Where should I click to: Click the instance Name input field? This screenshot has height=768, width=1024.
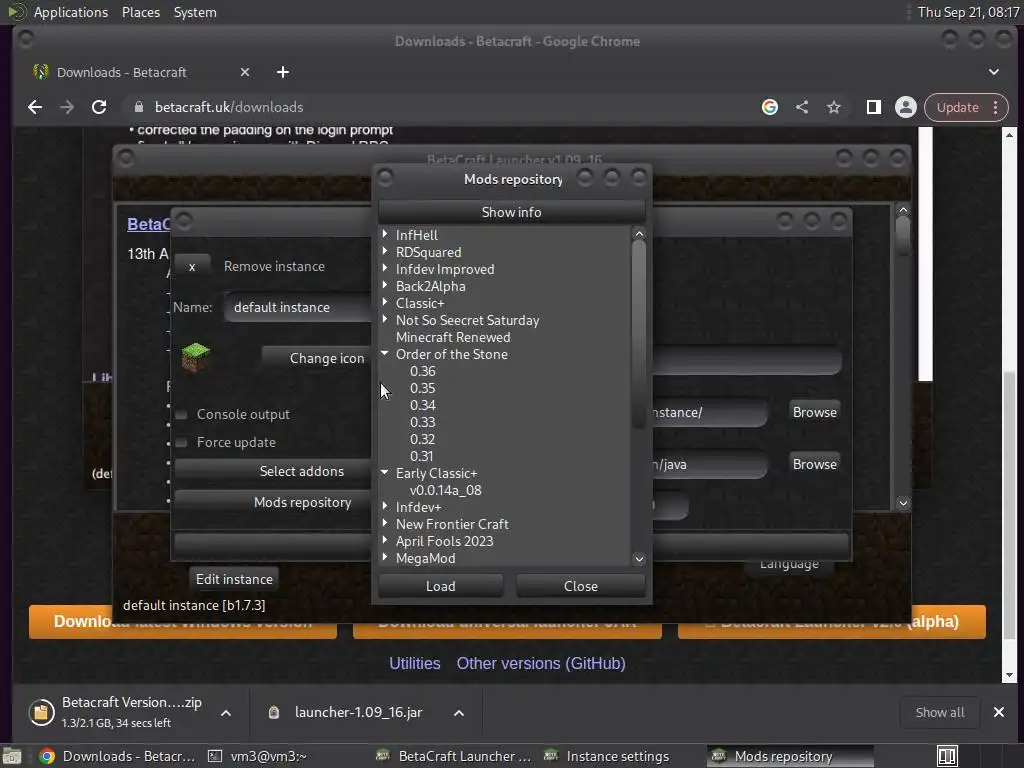pyautogui.click(x=298, y=307)
